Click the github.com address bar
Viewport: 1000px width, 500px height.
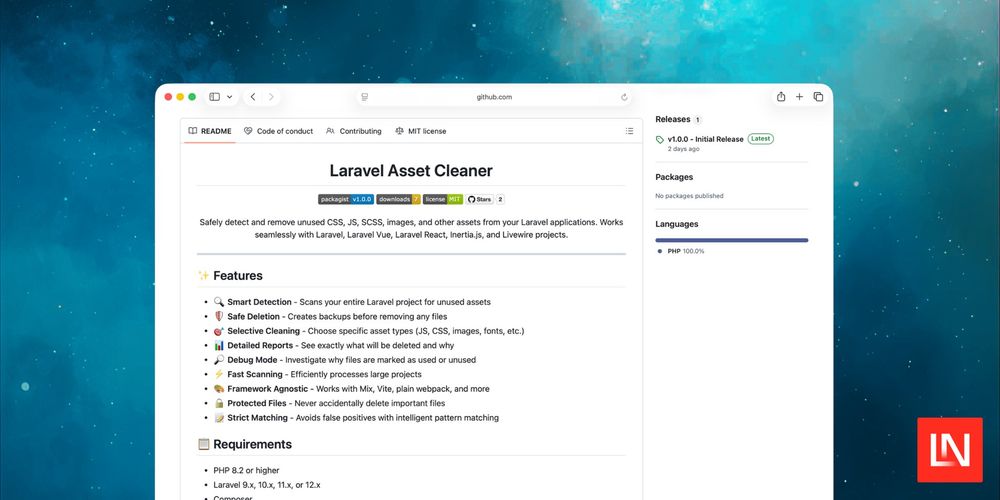point(494,97)
